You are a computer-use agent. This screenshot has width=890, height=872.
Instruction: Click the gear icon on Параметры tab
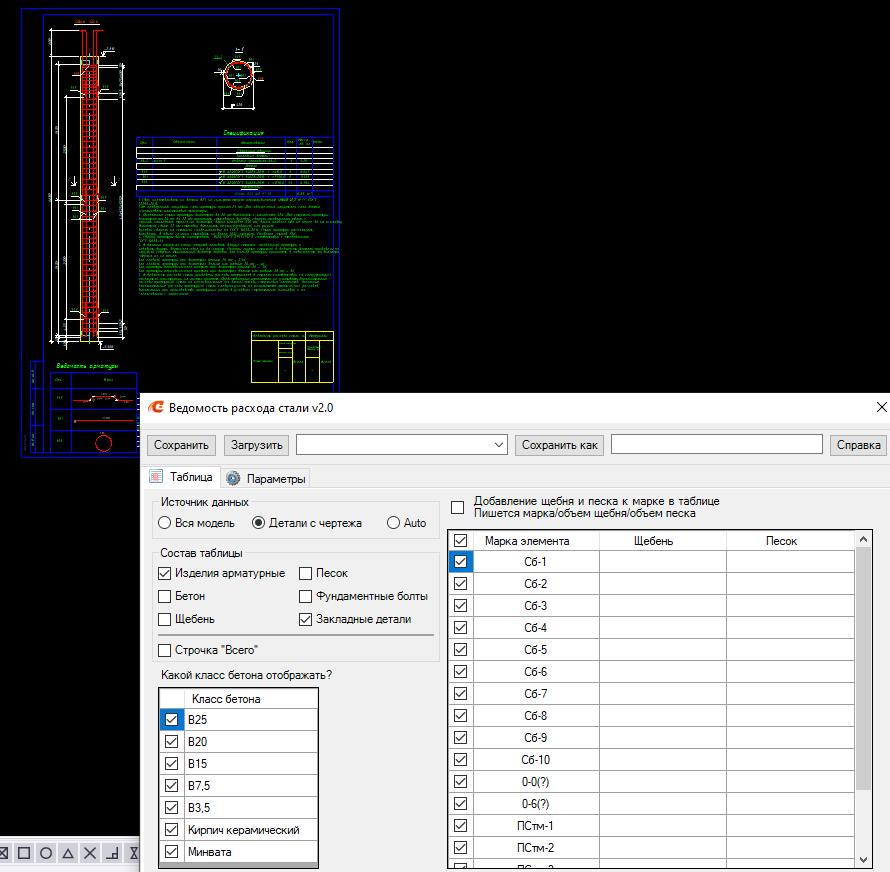coord(233,478)
